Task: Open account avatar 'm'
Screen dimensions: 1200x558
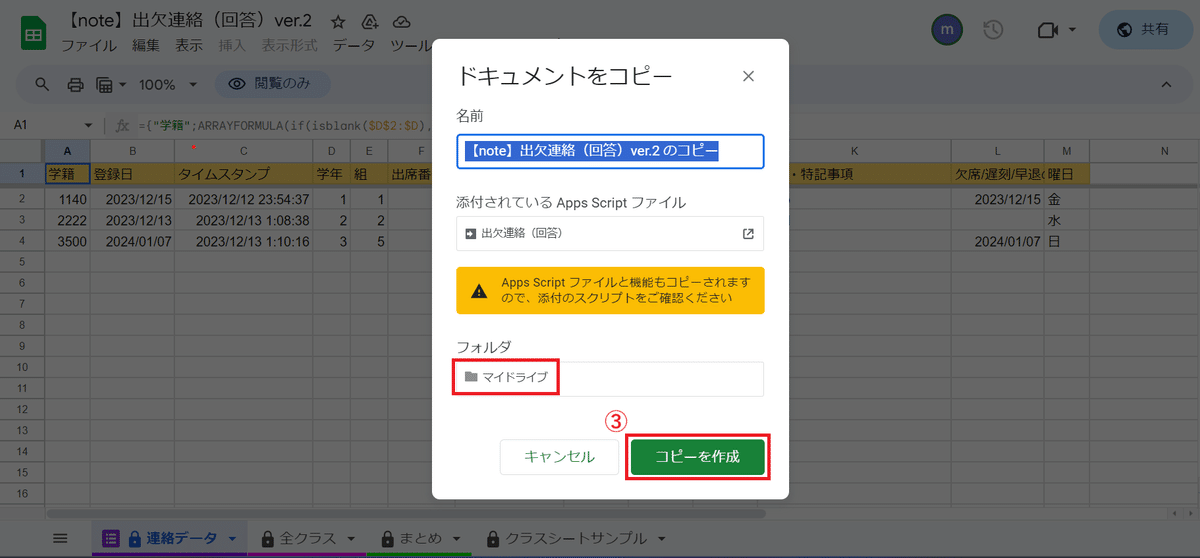Action: (x=946, y=29)
